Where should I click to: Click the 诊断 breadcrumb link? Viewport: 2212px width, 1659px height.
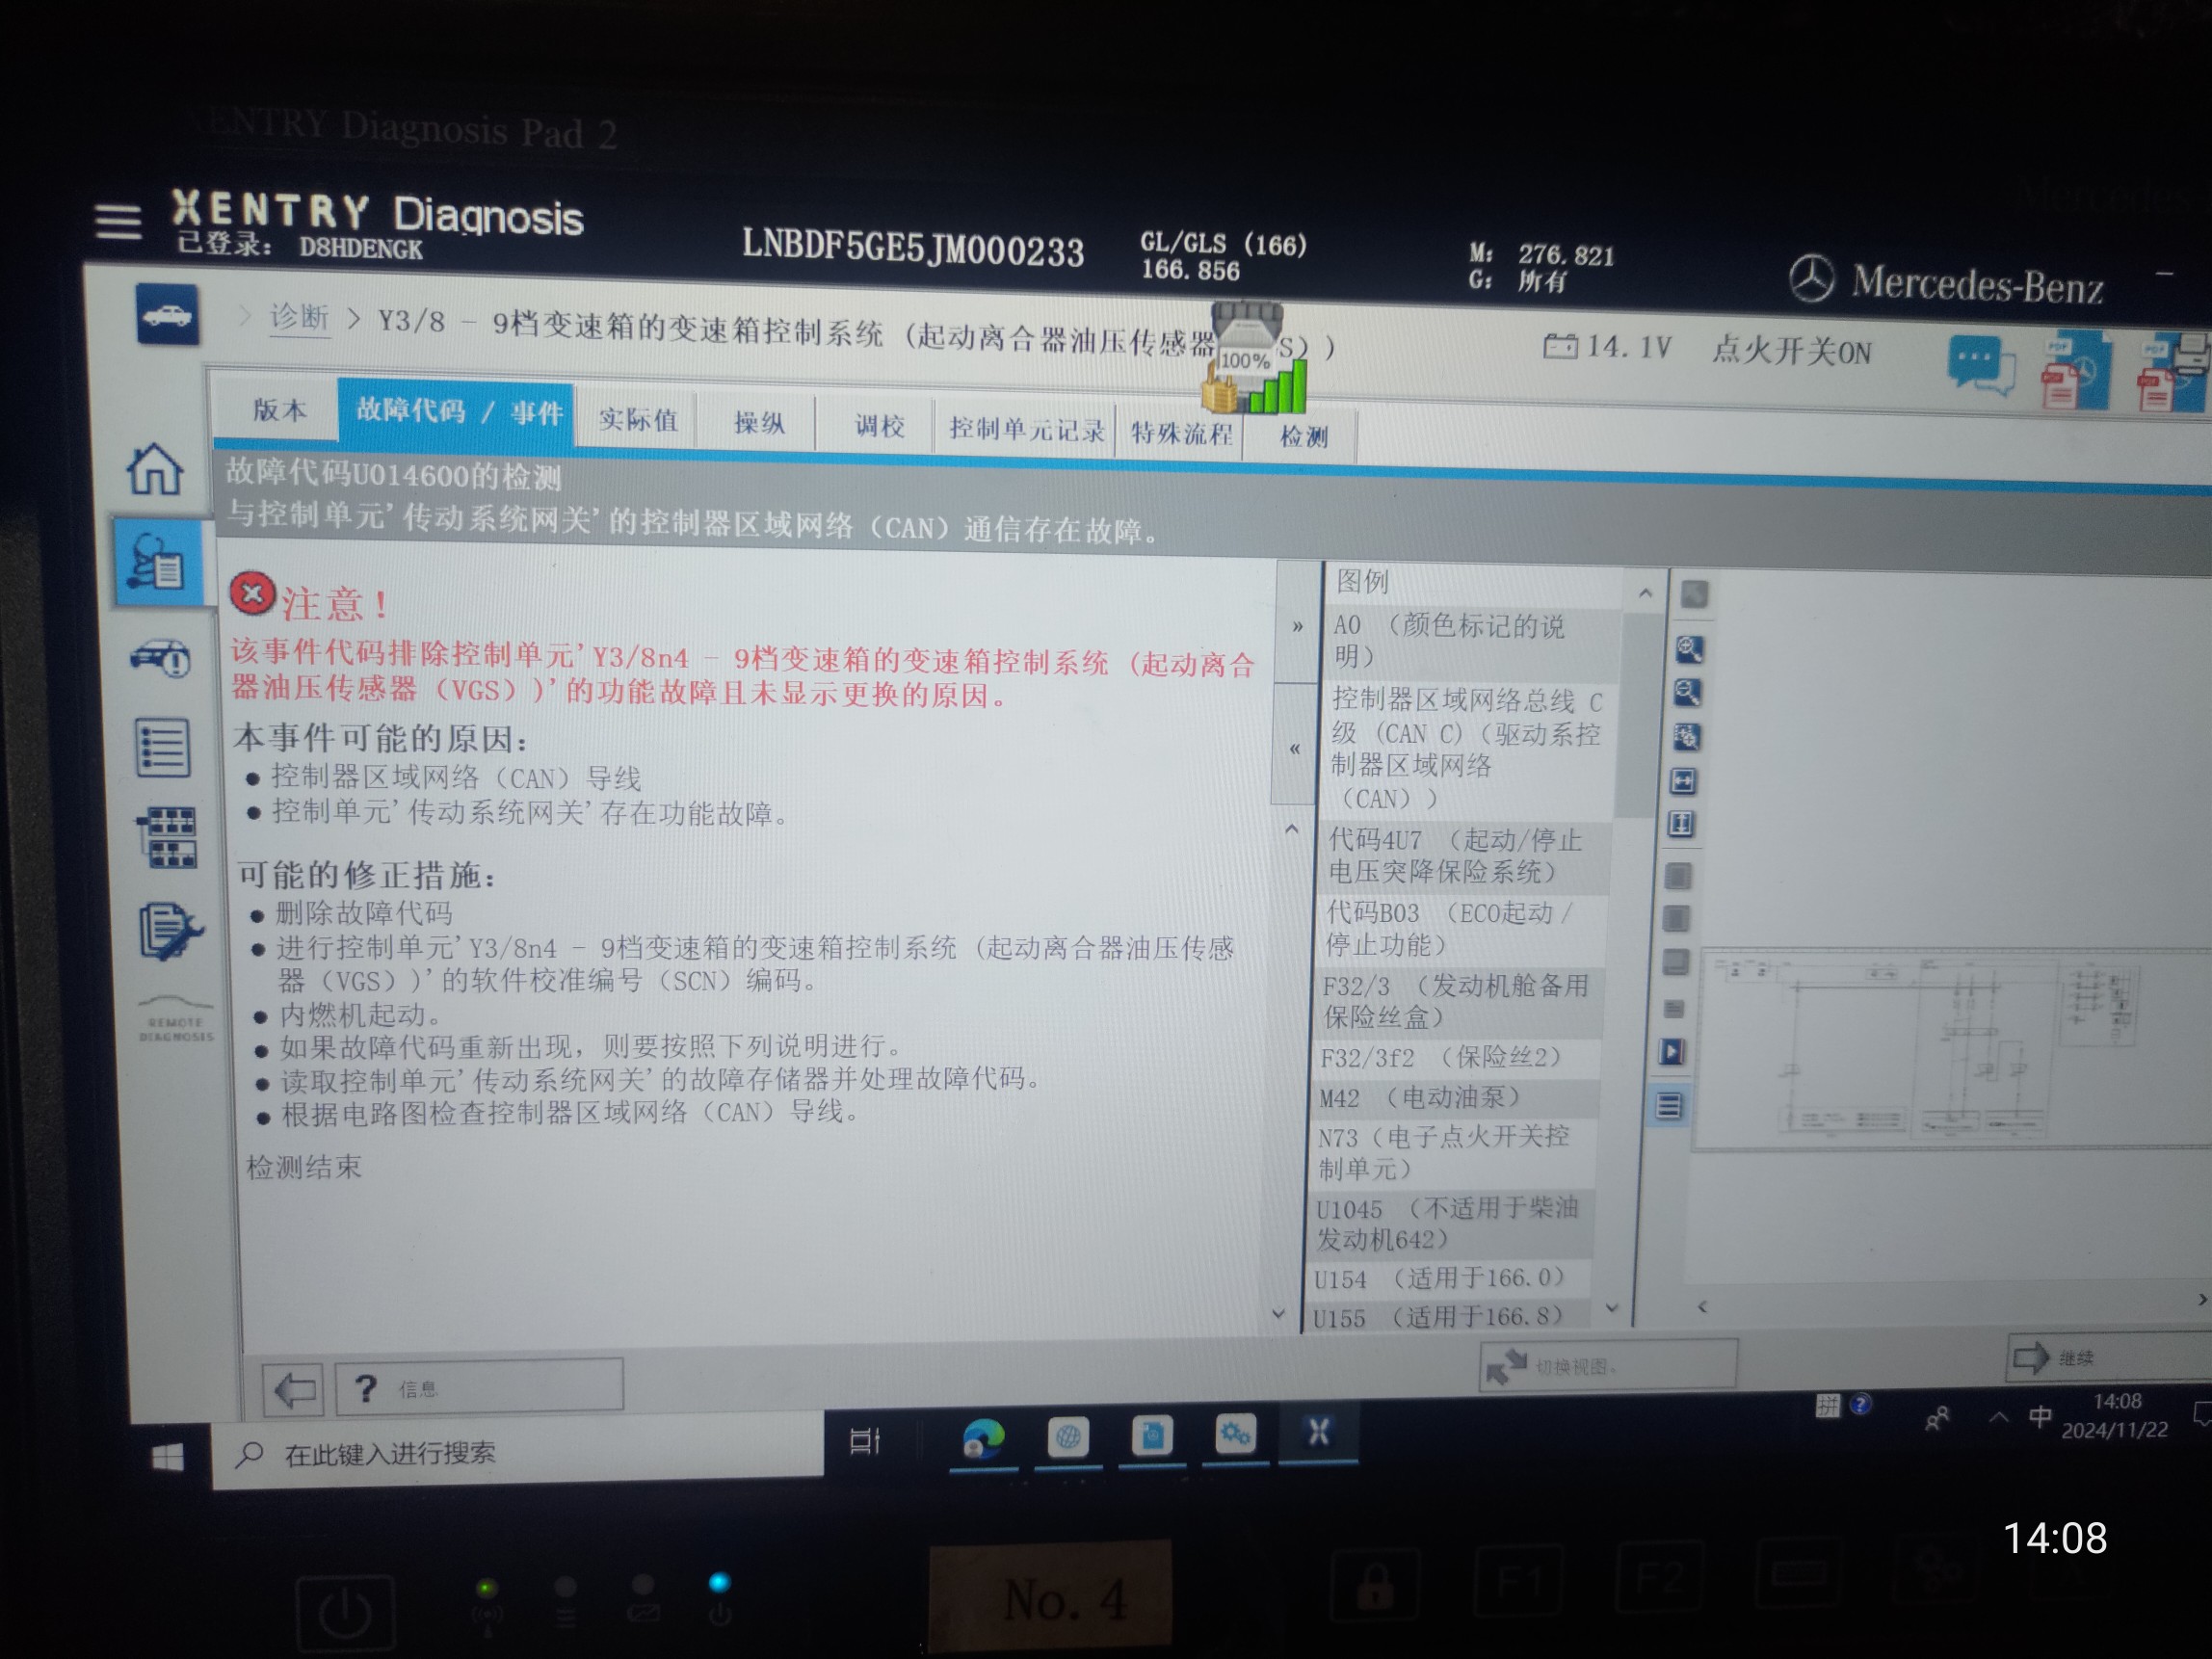click(299, 318)
